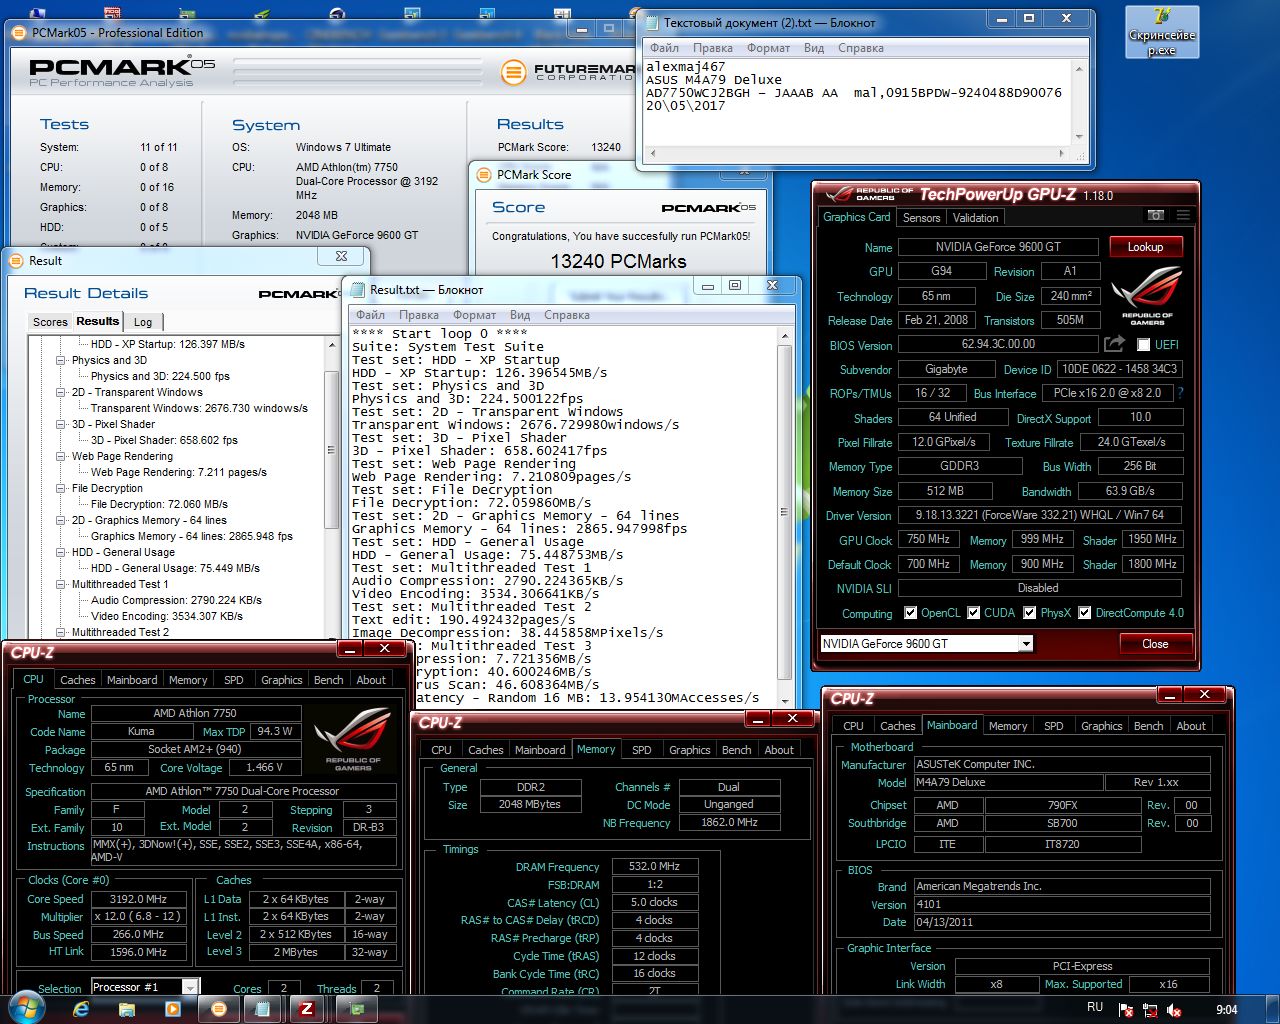Image resolution: width=1280 pixels, height=1024 pixels.
Task: Click the Core Speed 3192.0 MHz value
Action: coord(138,899)
